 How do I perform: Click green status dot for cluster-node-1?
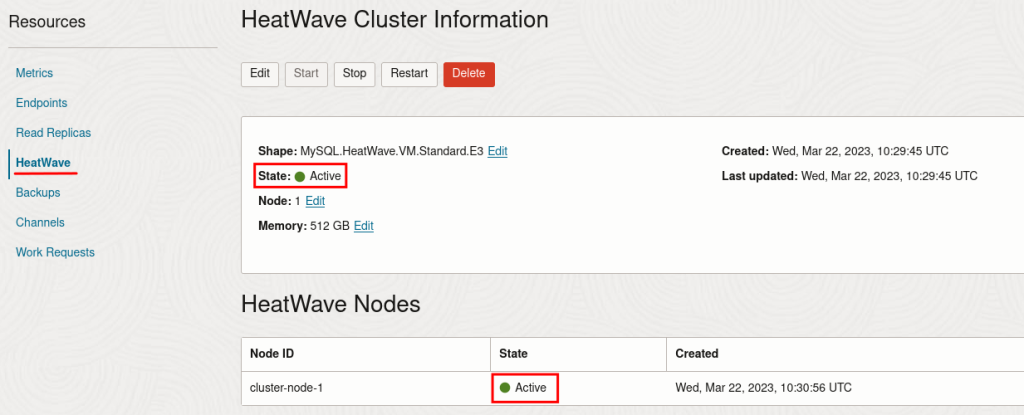(504, 388)
